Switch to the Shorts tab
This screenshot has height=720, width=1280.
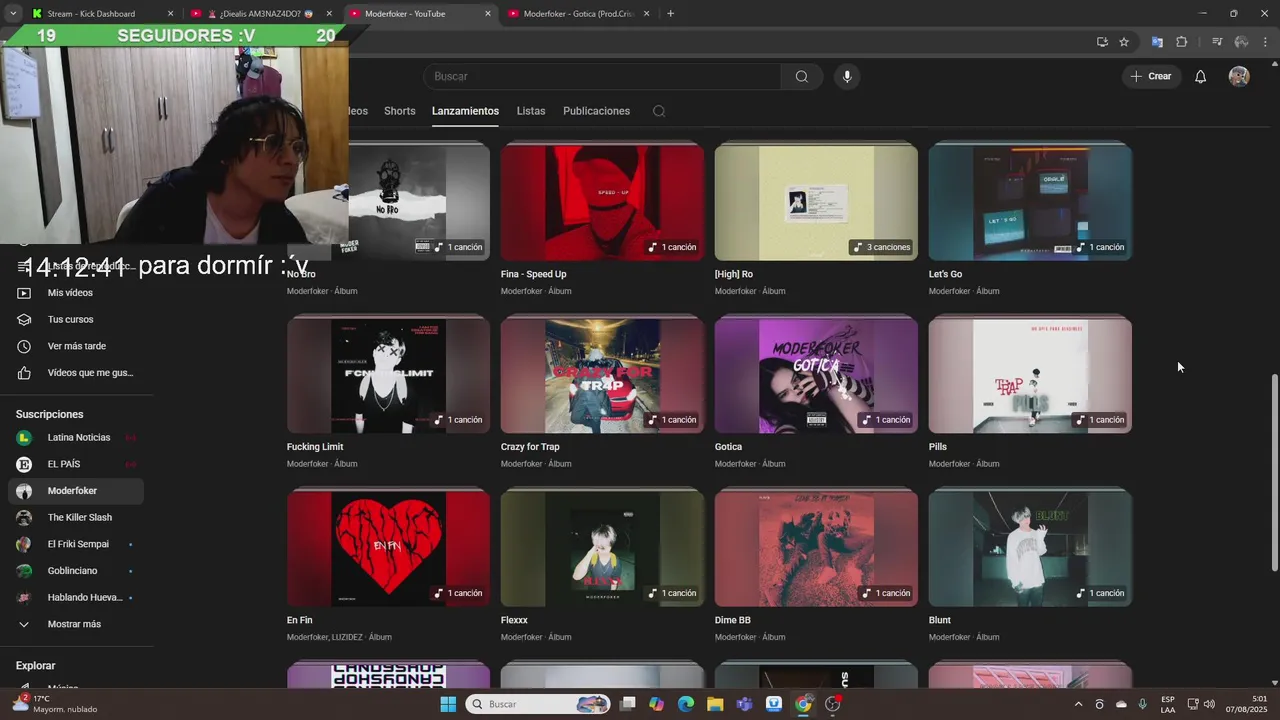tap(399, 111)
